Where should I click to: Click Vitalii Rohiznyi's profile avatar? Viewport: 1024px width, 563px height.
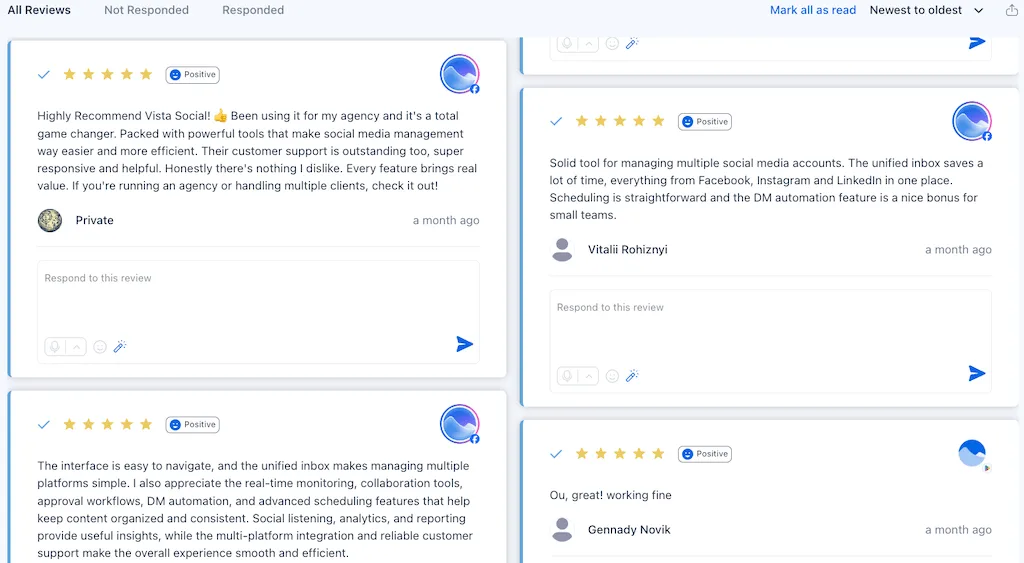(x=562, y=250)
